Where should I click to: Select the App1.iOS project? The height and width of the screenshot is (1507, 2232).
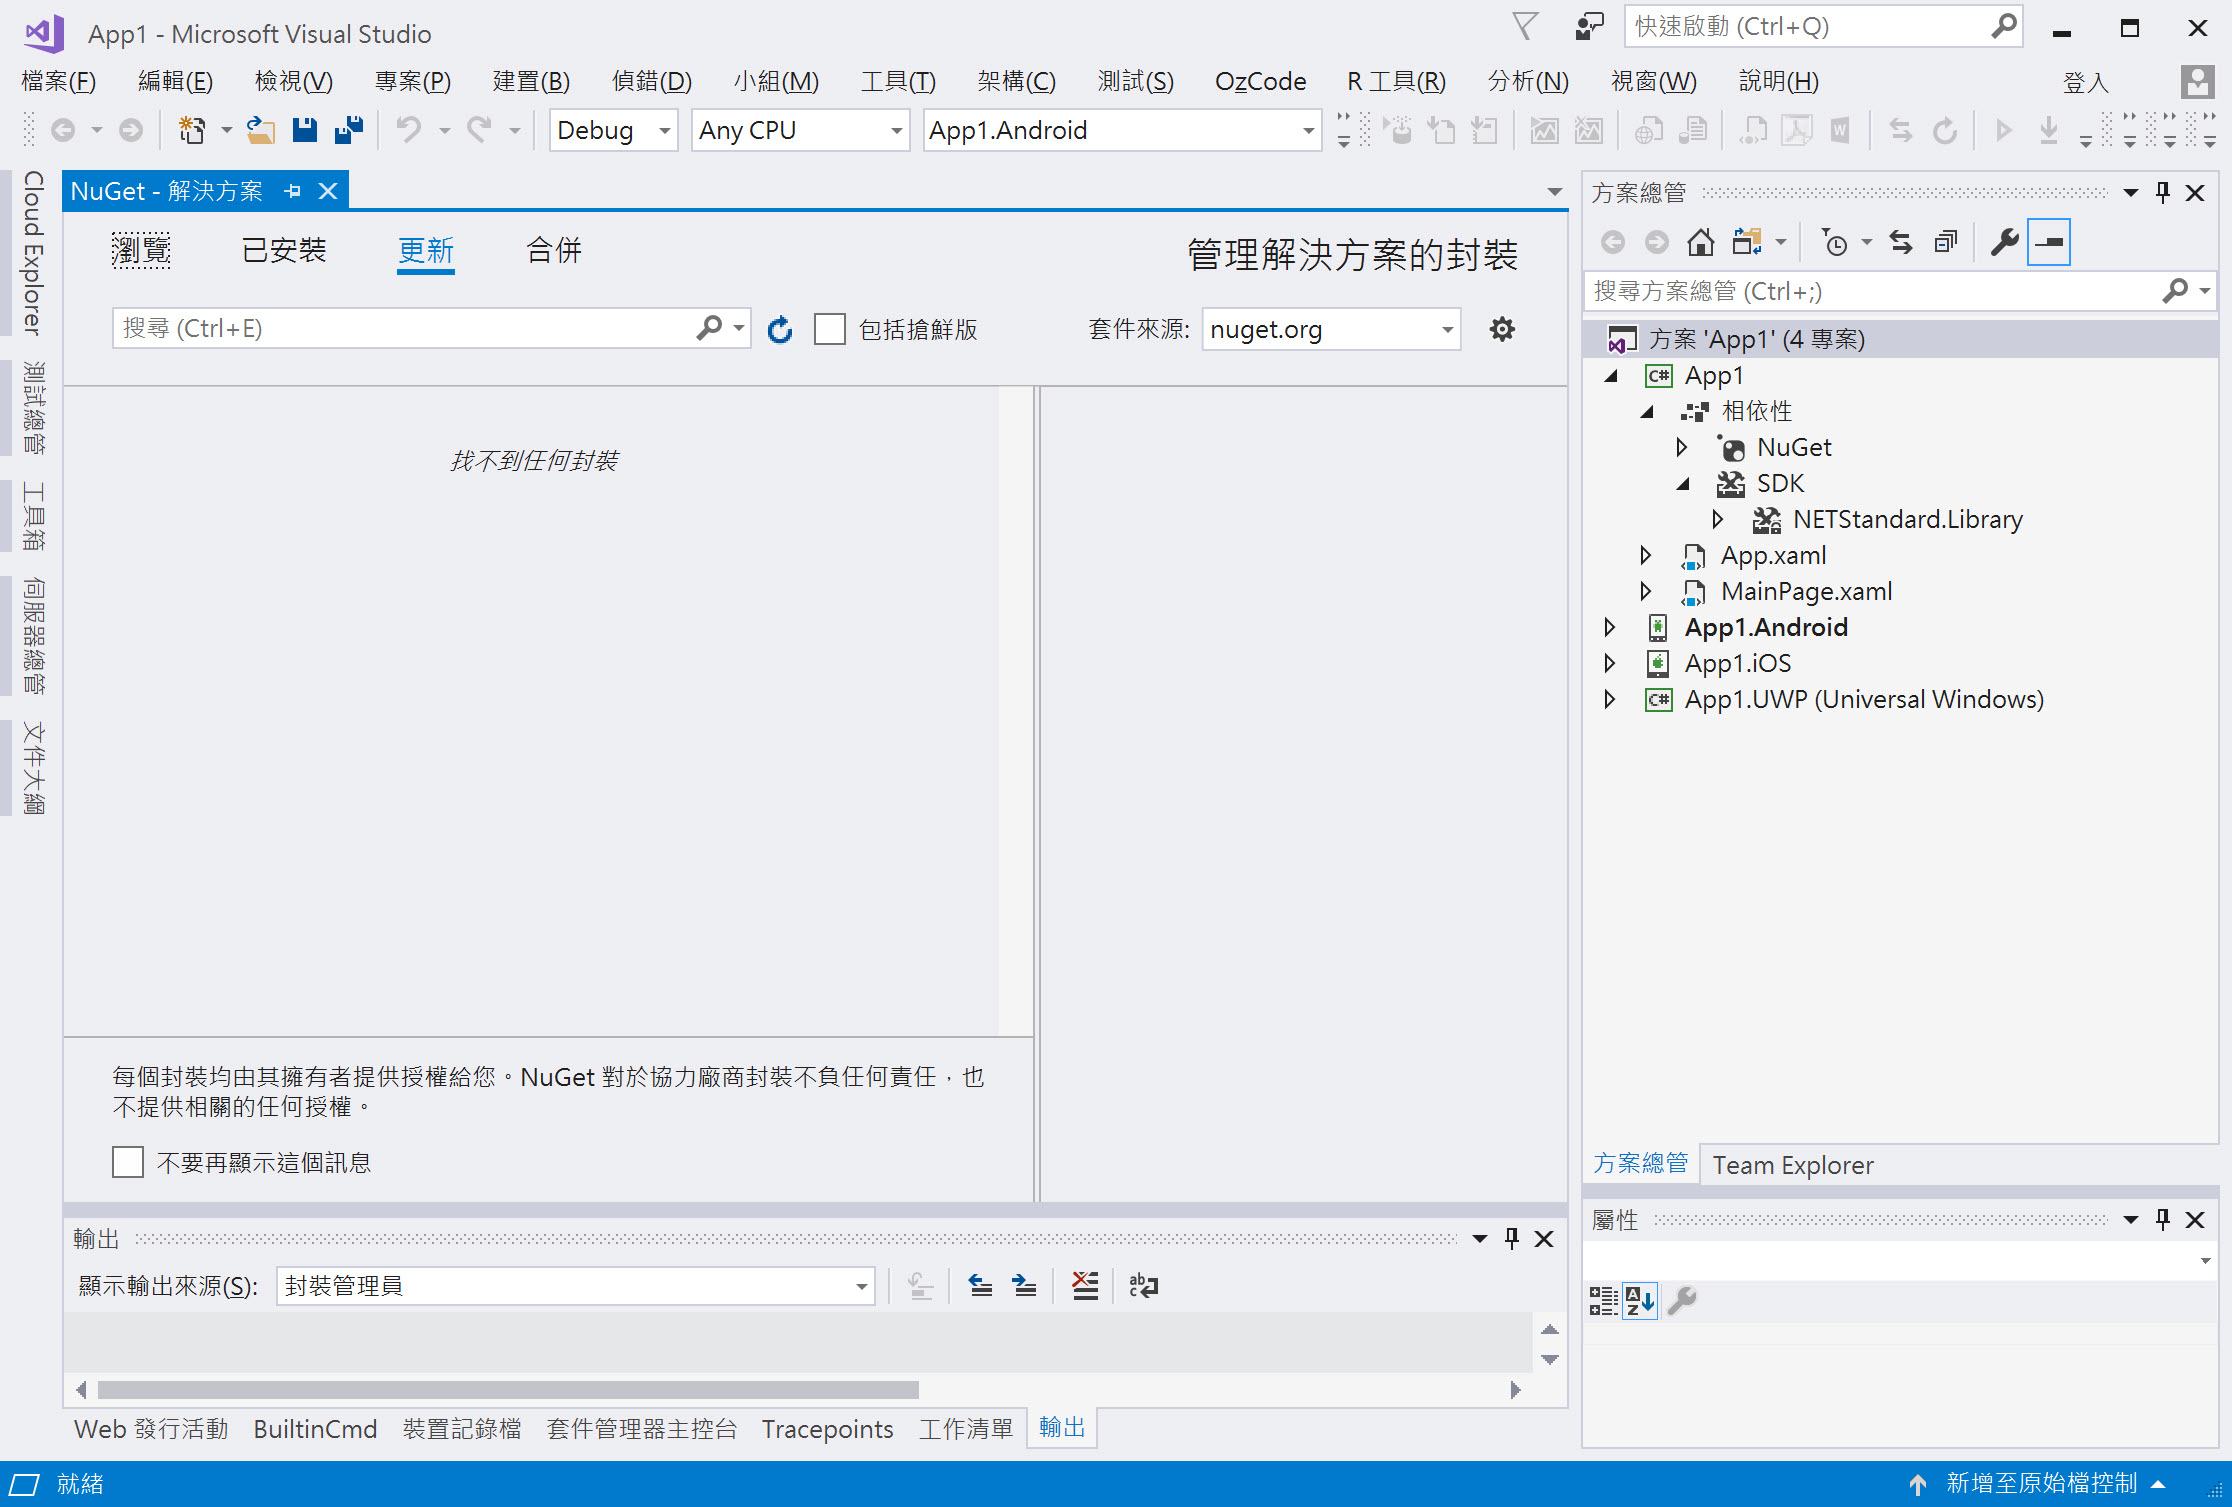coord(1737,663)
